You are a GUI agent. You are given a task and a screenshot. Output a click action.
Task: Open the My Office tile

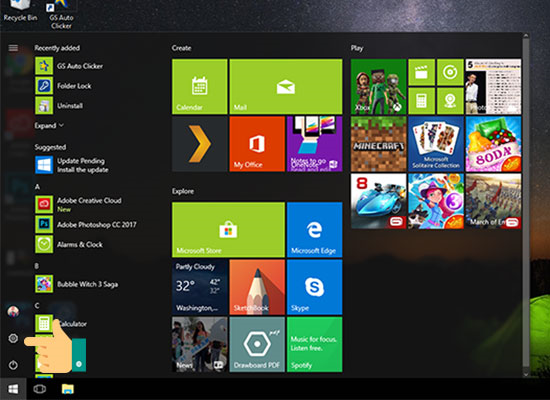(257, 144)
